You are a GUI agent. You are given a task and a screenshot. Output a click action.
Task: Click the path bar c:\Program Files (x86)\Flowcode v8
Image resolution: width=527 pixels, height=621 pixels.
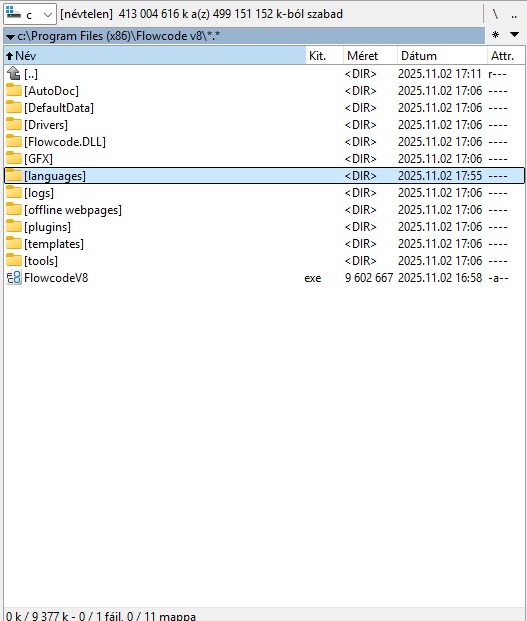coord(245,36)
